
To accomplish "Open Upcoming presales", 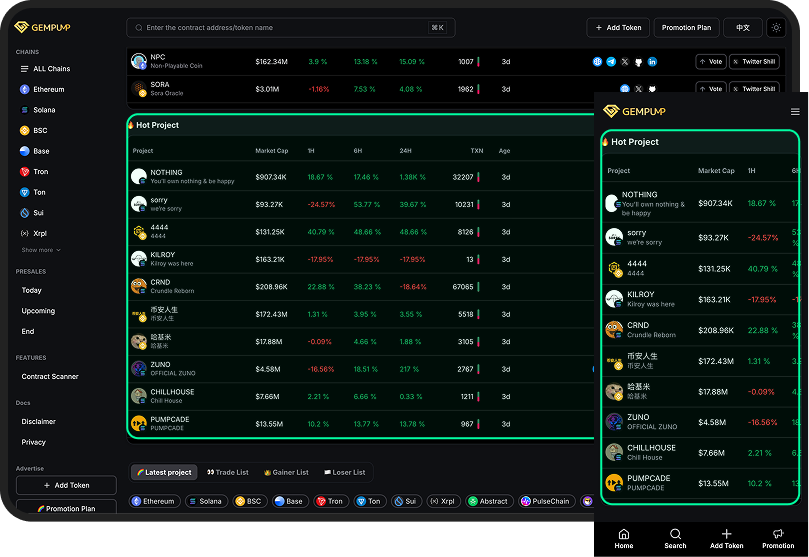I will click(x=38, y=311).
